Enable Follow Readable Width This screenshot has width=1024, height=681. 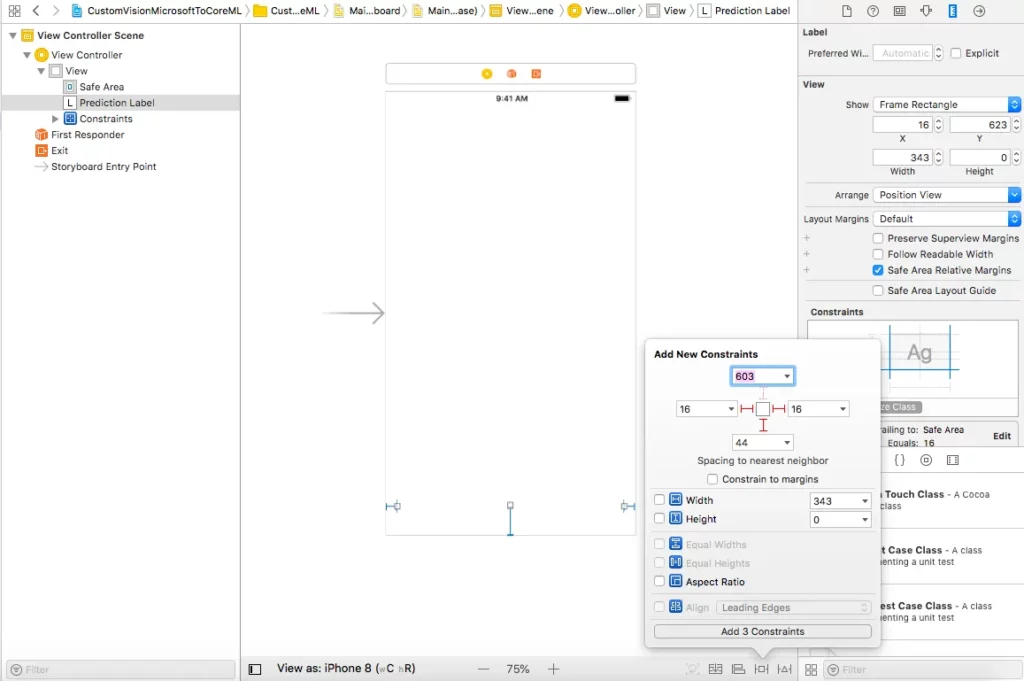click(x=878, y=255)
